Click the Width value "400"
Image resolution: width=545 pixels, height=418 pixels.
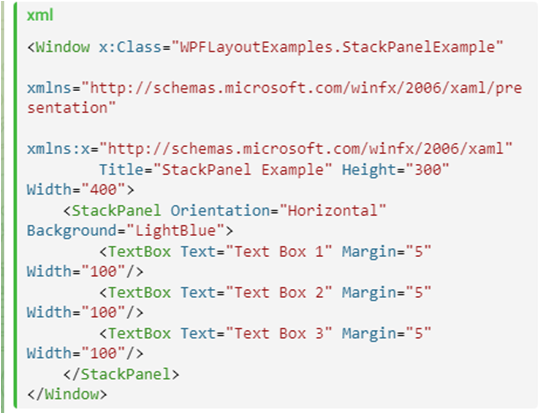point(103,190)
